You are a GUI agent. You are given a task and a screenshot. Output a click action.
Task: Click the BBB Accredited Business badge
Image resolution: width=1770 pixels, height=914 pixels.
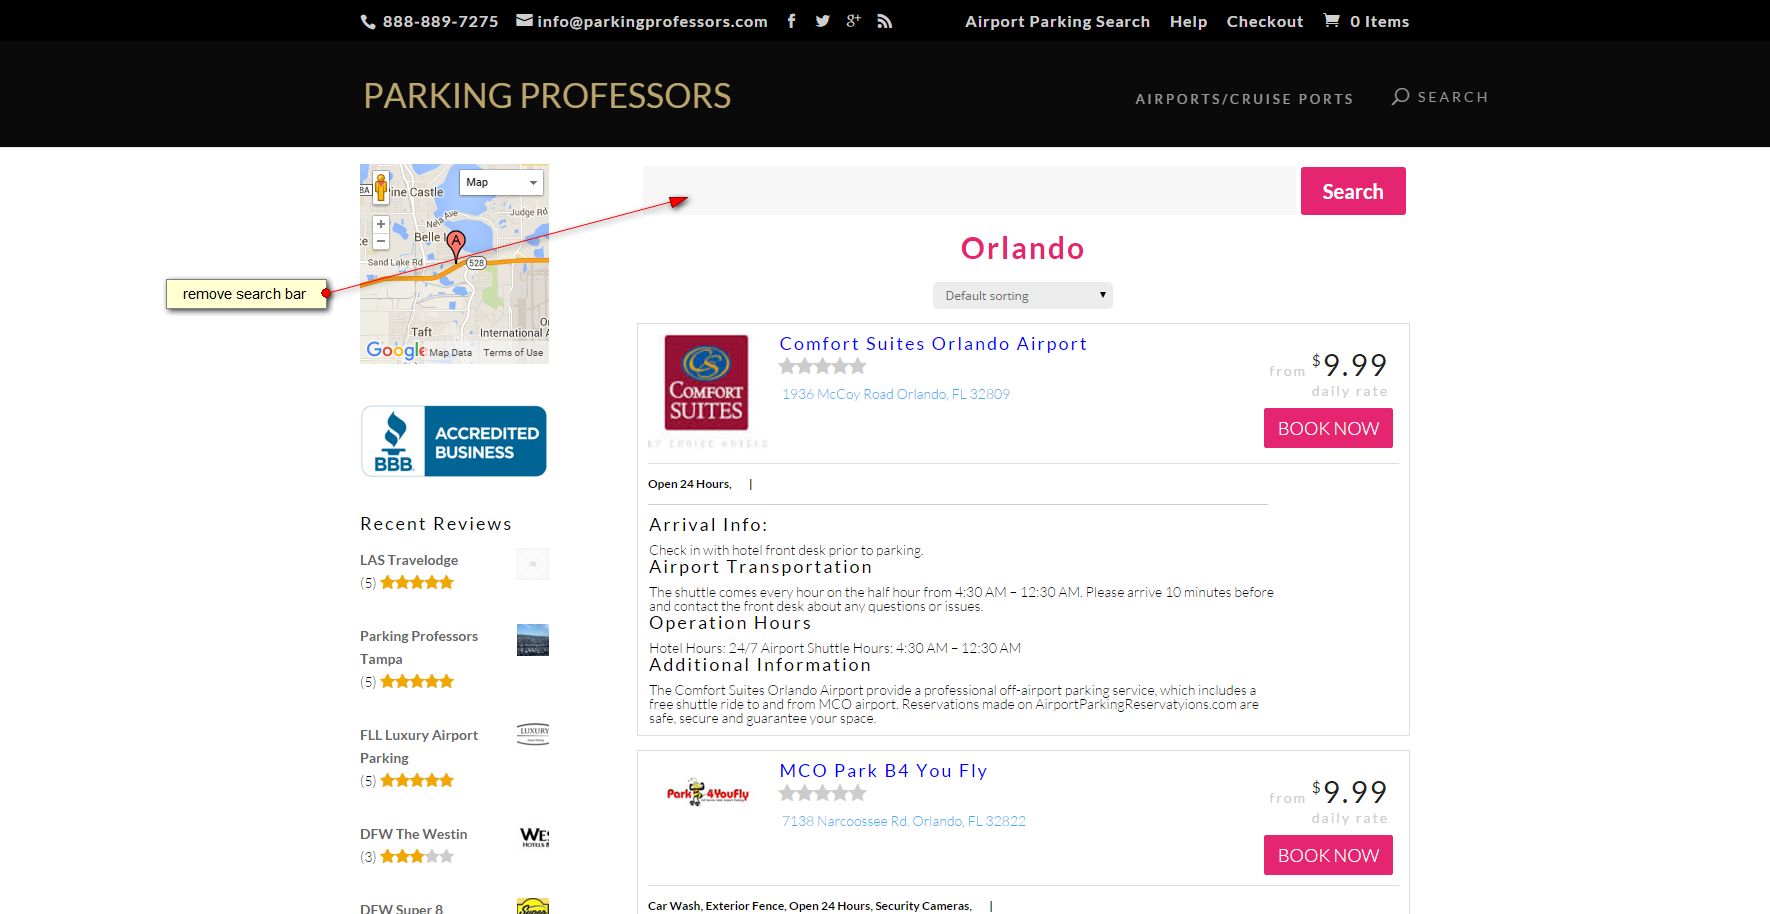click(454, 441)
